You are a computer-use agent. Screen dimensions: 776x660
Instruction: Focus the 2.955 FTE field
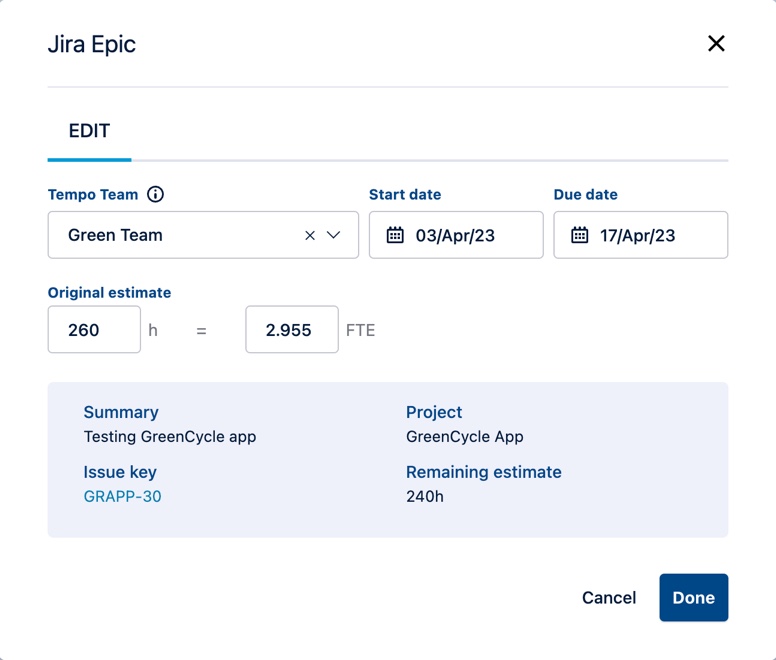[x=291, y=330]
